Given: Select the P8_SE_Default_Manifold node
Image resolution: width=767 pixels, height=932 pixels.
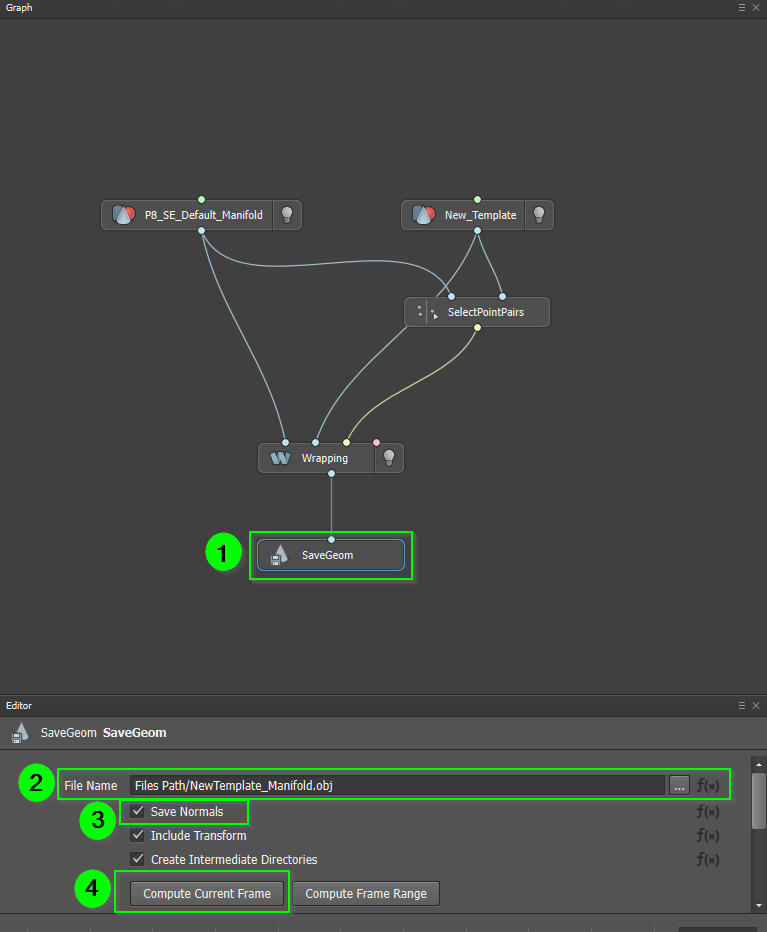Looking at the screenshot, I should tap(203, 215).
